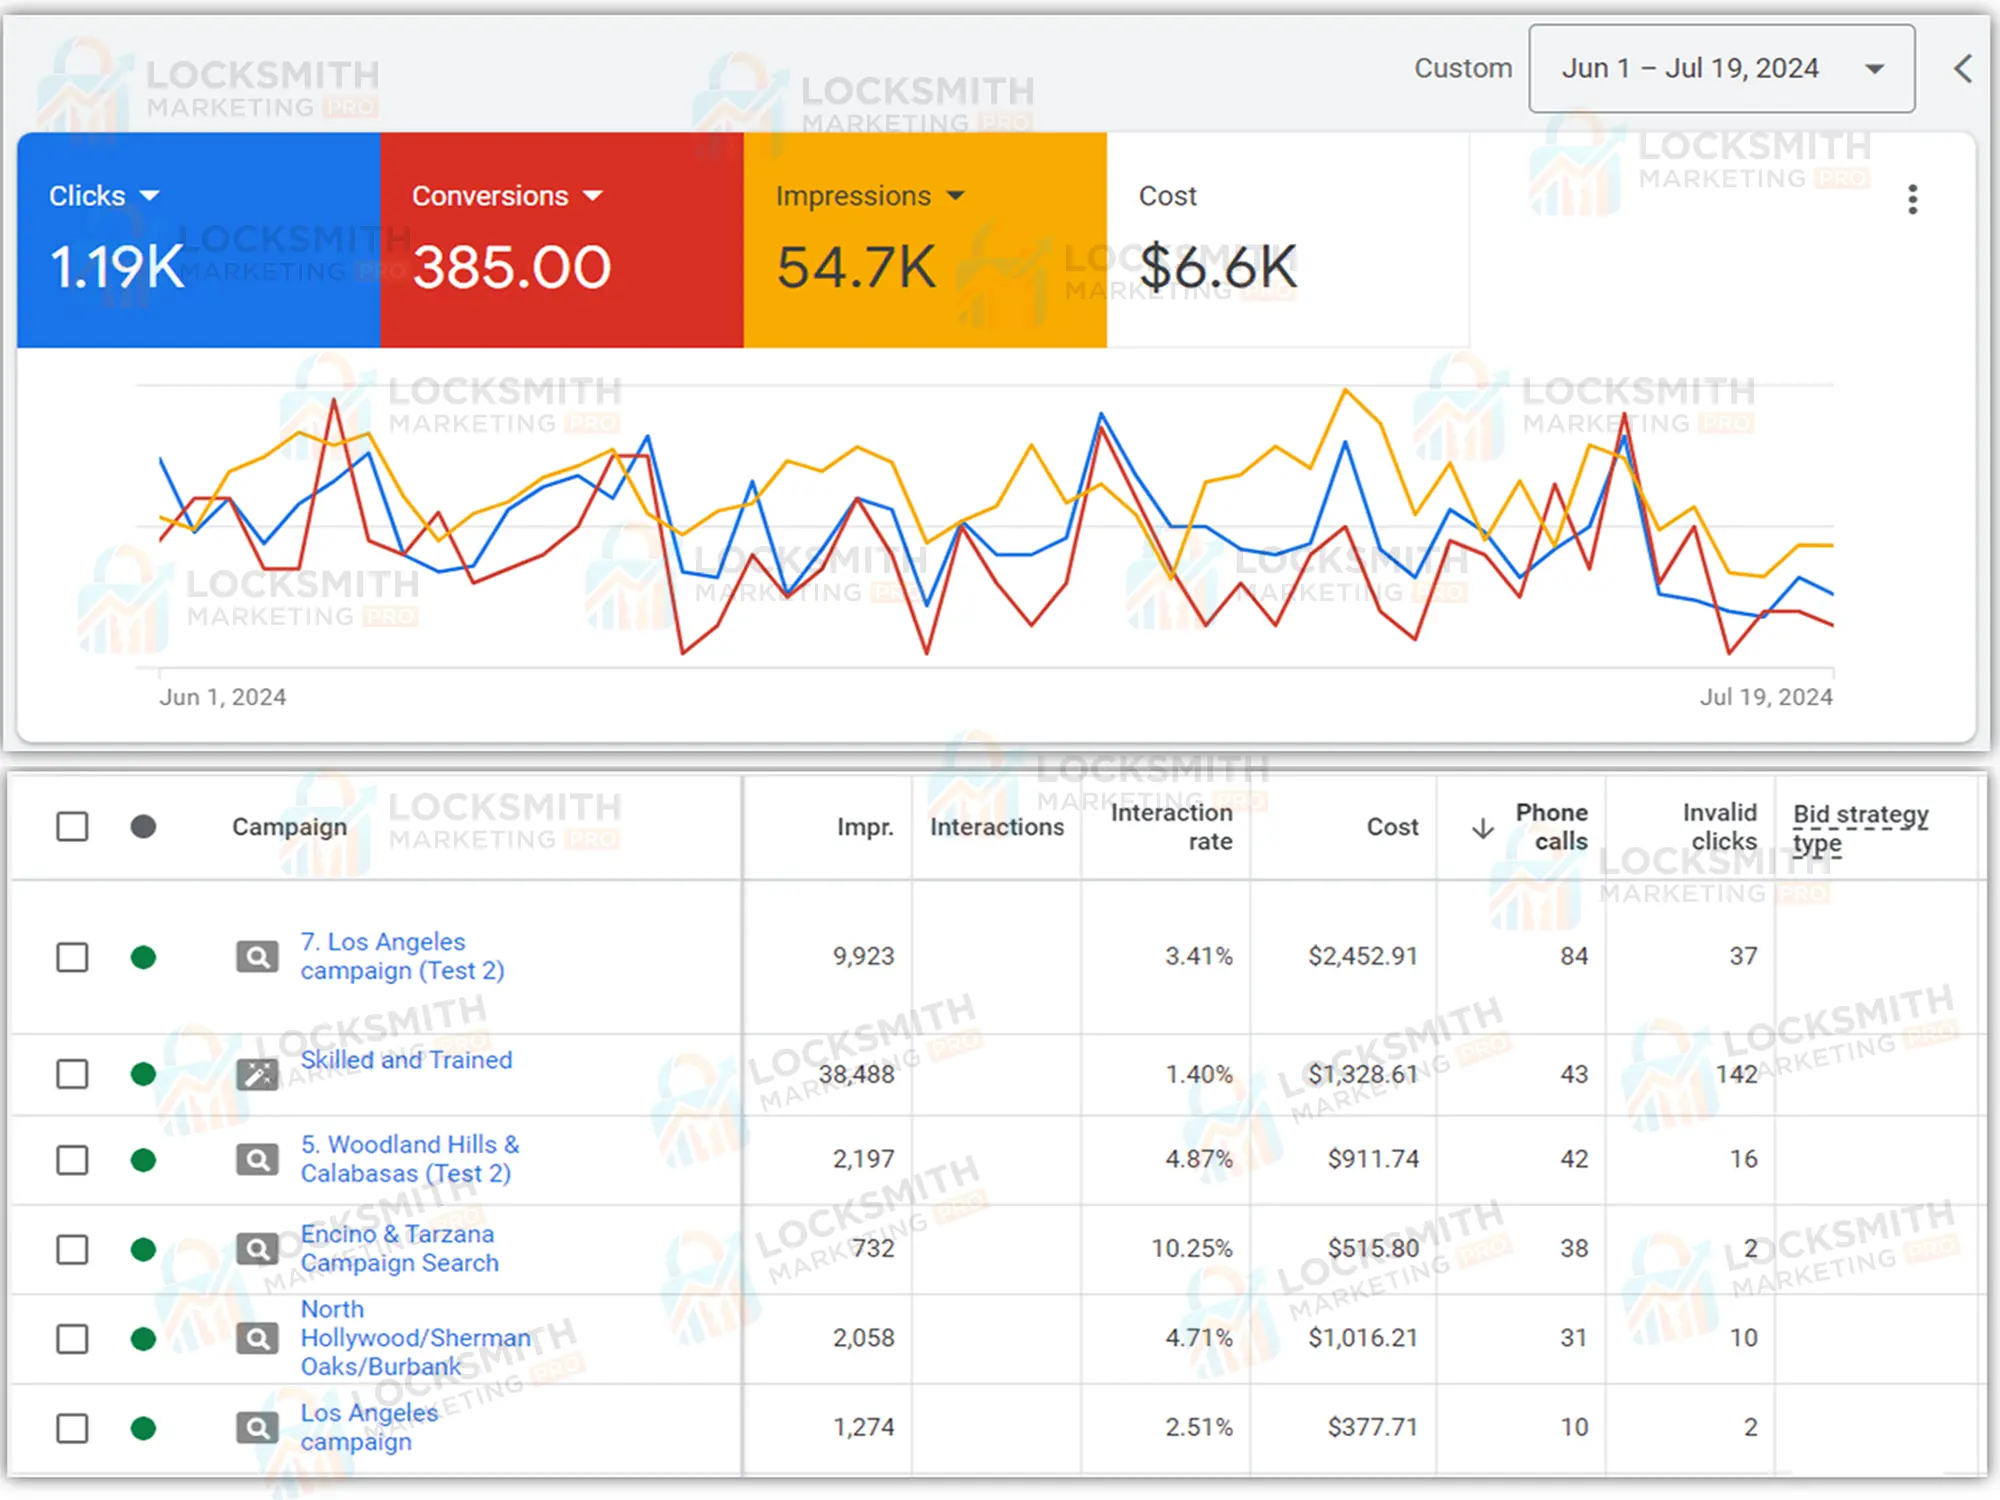Select the Search campaign icon beside 7. Los Angeles campaign

(257, 956)
